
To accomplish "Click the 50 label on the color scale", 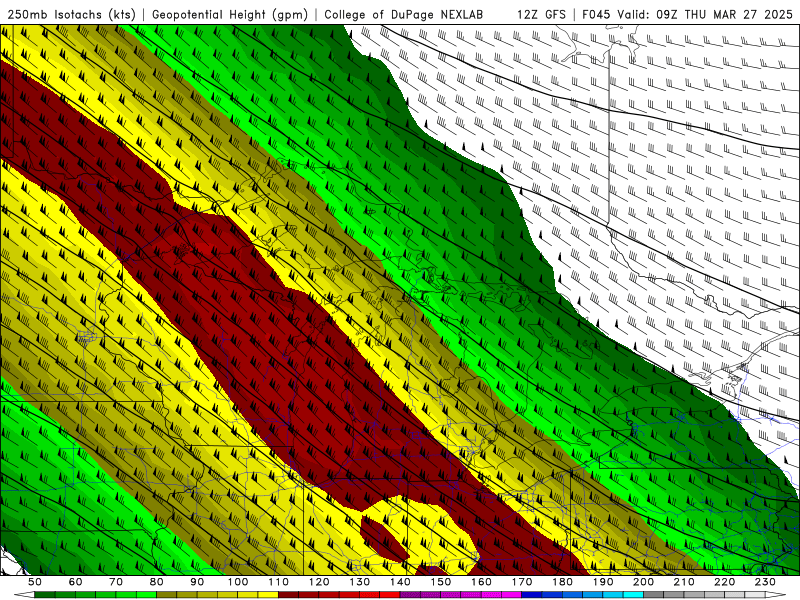I will click(35, 582).
